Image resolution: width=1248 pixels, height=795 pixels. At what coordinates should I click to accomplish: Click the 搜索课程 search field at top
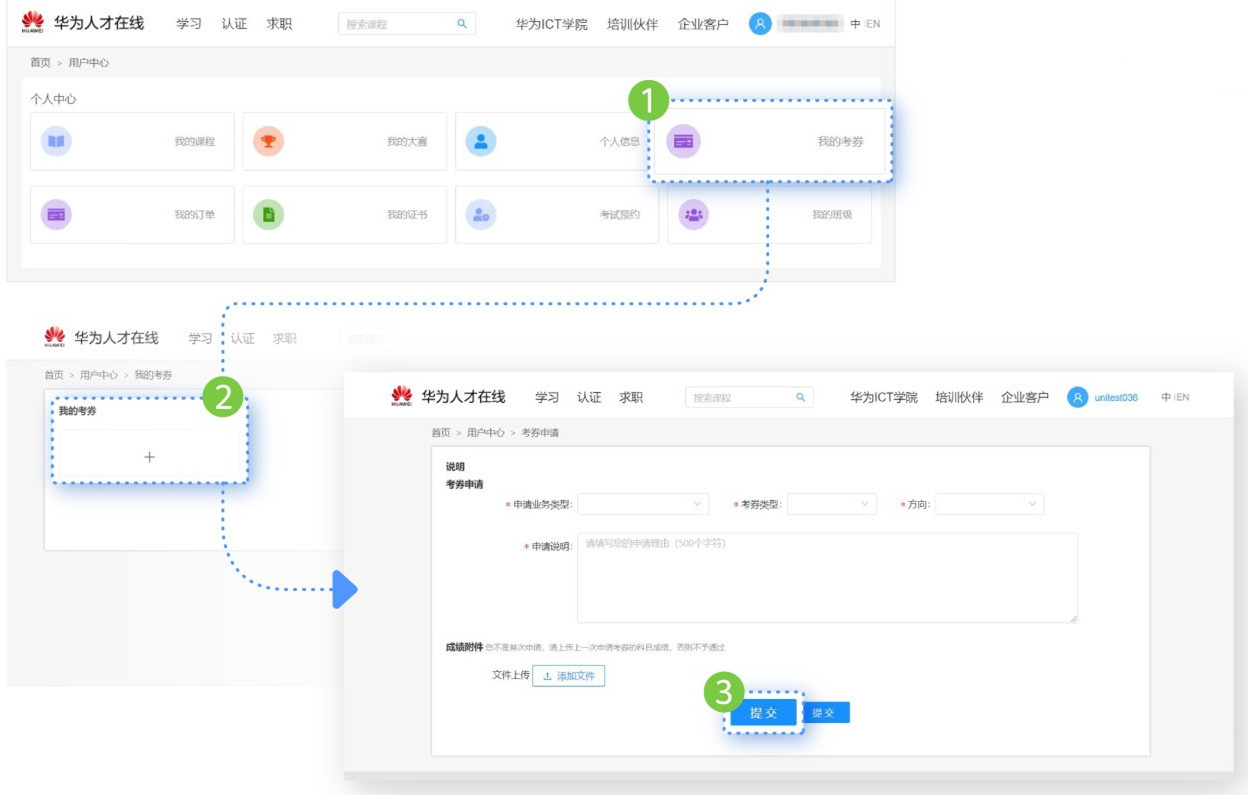(x=397, y=24)
